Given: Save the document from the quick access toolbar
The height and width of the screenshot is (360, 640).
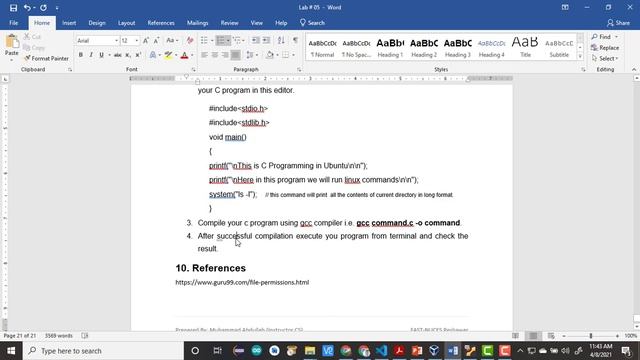Looking at the screenshot, I should tap(13, 7).
